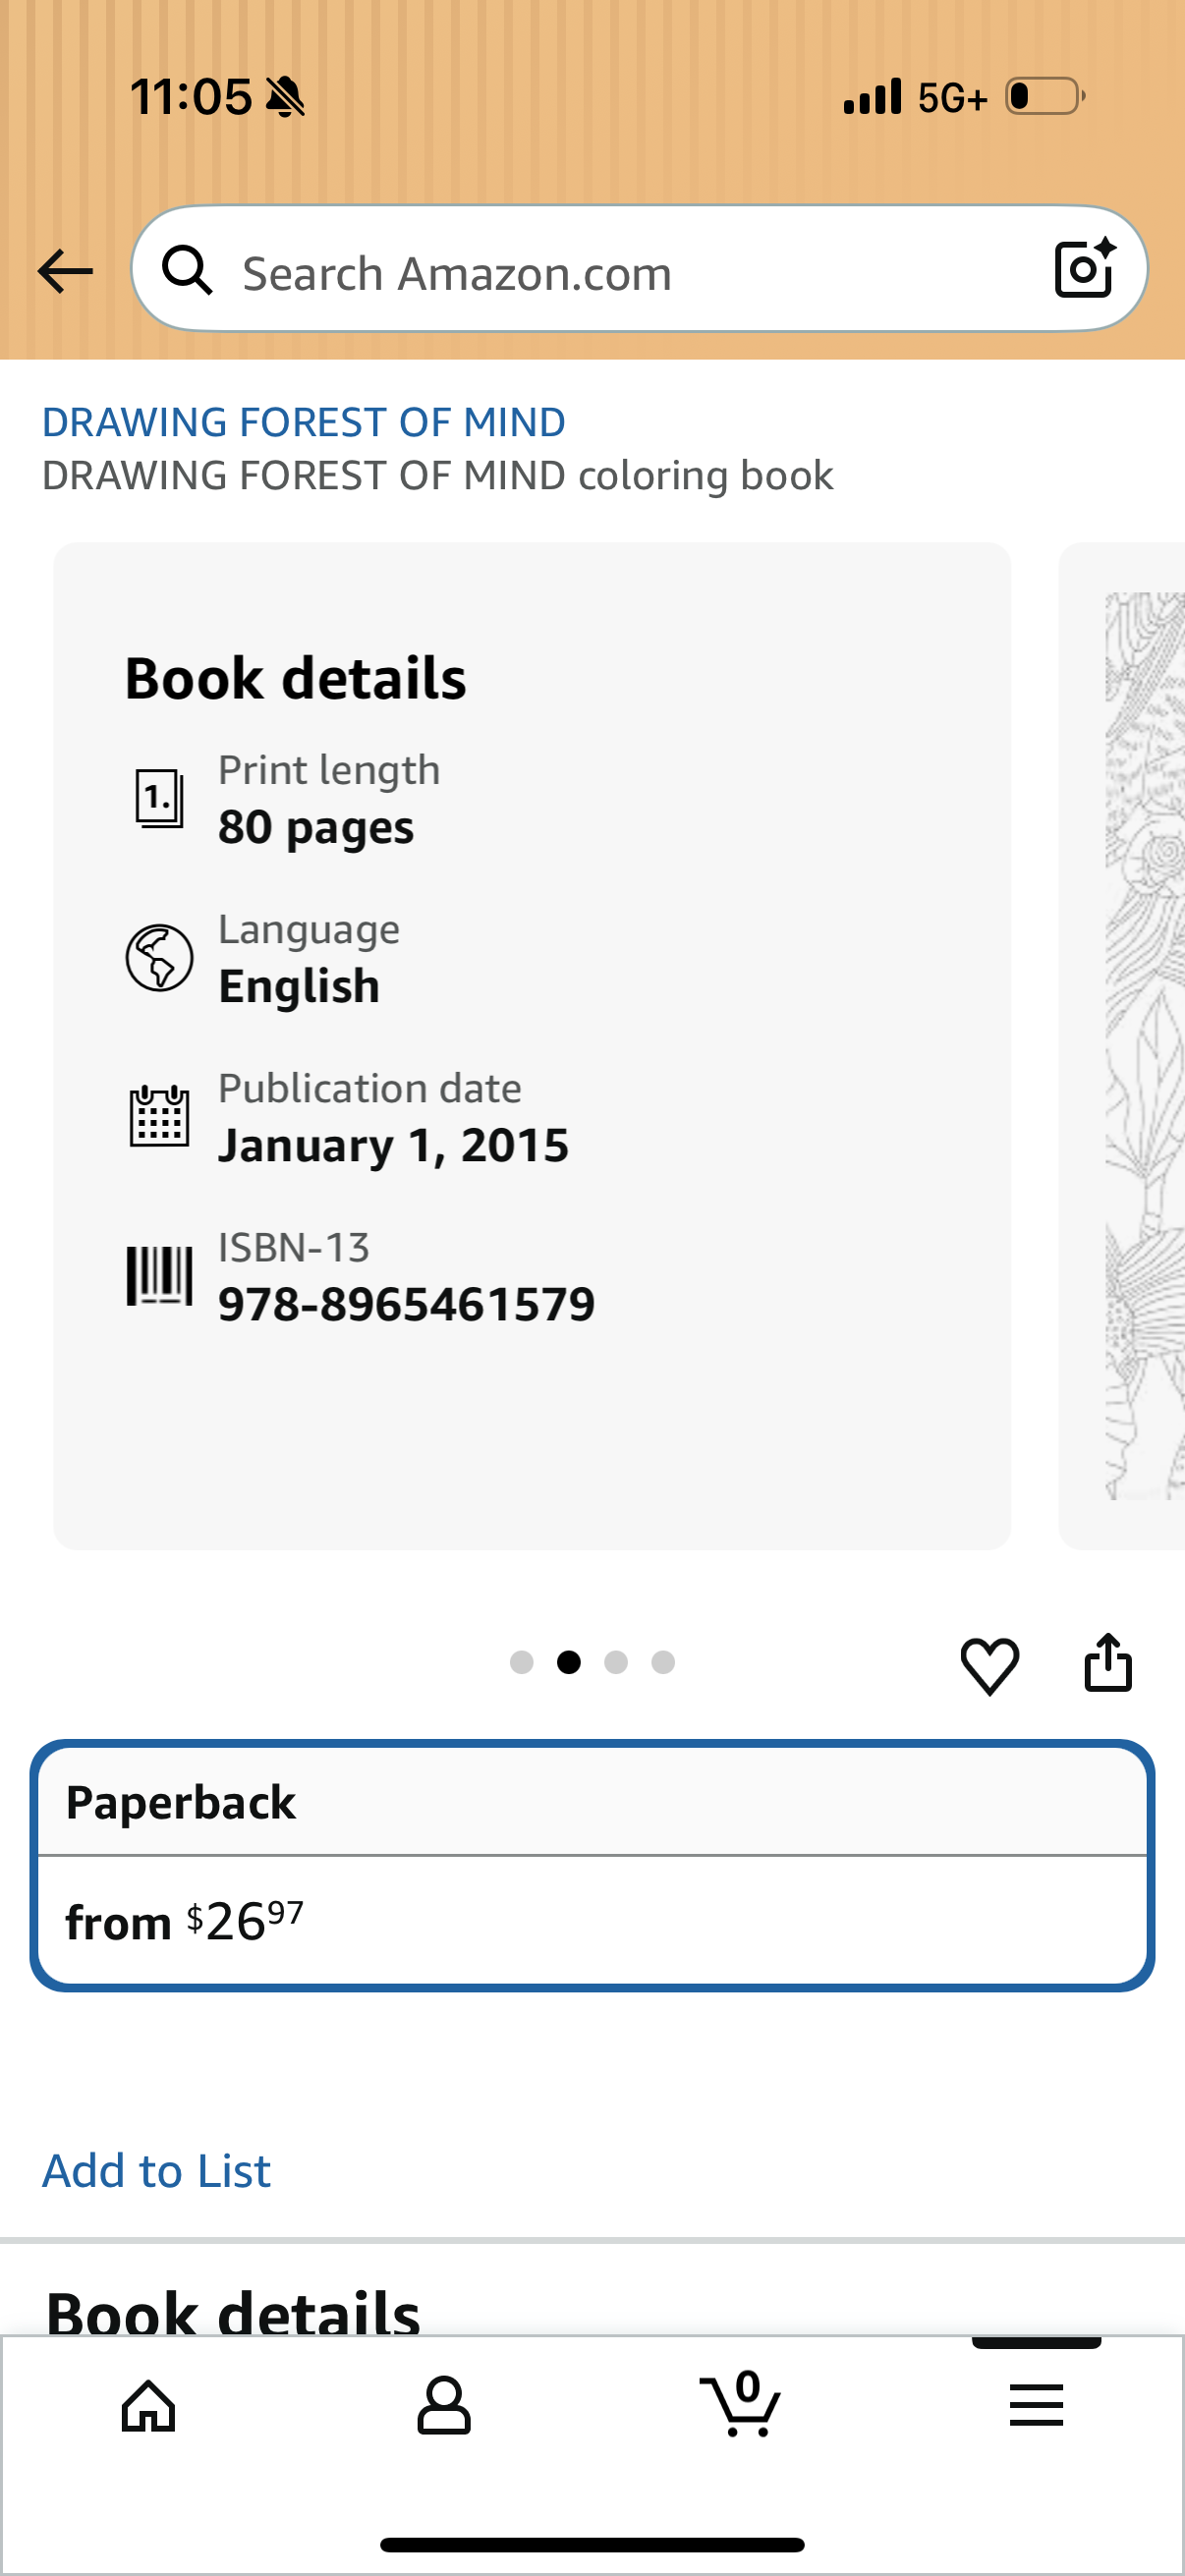The width and height of the screenshot is (1185, 2576).
Task: Open the account profile tab
Action: [x=444, y=2405]
